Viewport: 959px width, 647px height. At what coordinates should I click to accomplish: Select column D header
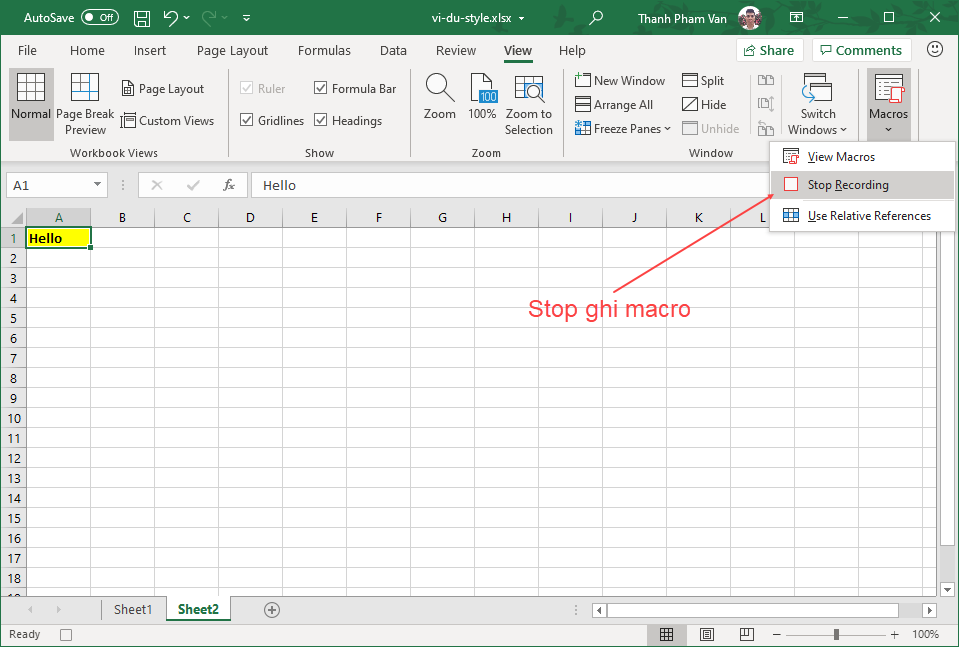pyautogui.click(x=250, y=218)
